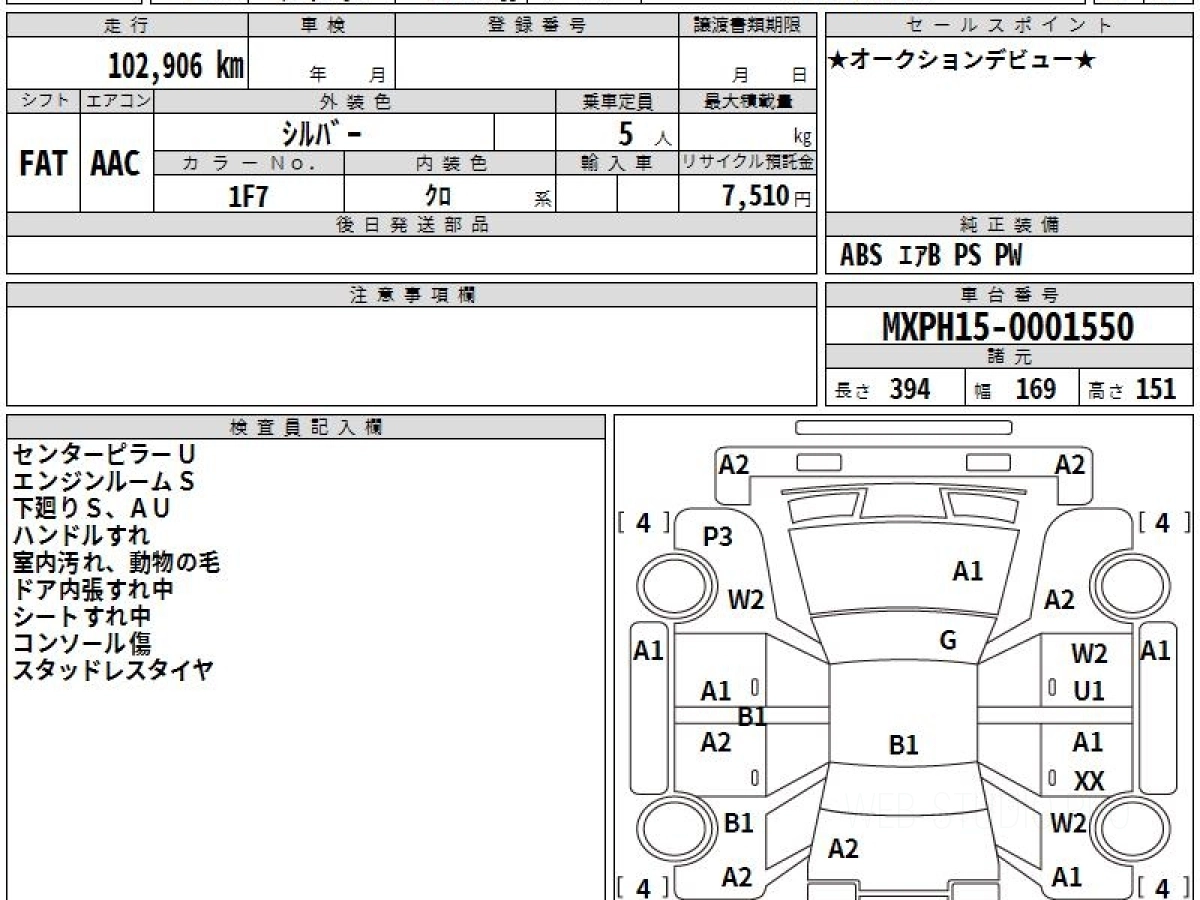Select the シフト label cell
The width and height of the screenshot is (1200, 900).
(x=43, y=101)
